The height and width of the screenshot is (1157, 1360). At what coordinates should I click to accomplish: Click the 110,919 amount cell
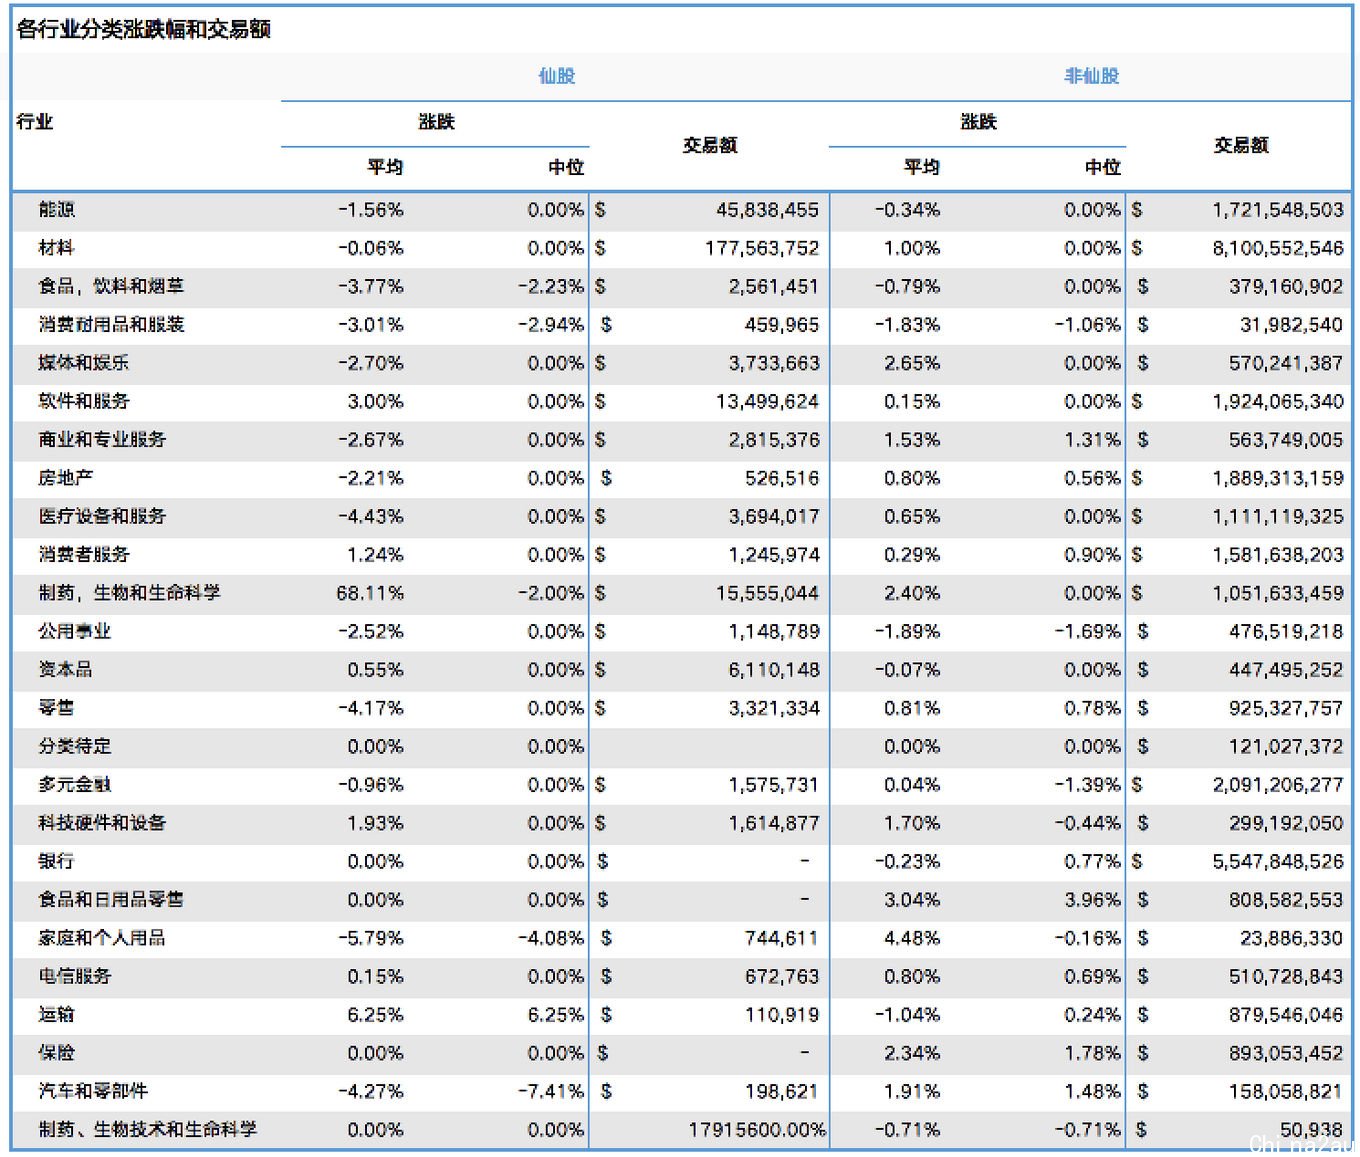[782, 1015]
